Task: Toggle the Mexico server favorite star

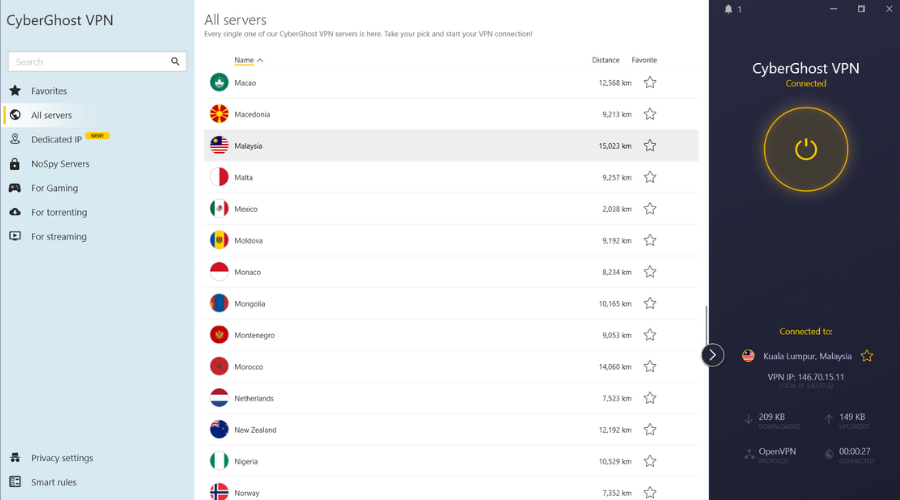Action: click(x=650, y=209)
